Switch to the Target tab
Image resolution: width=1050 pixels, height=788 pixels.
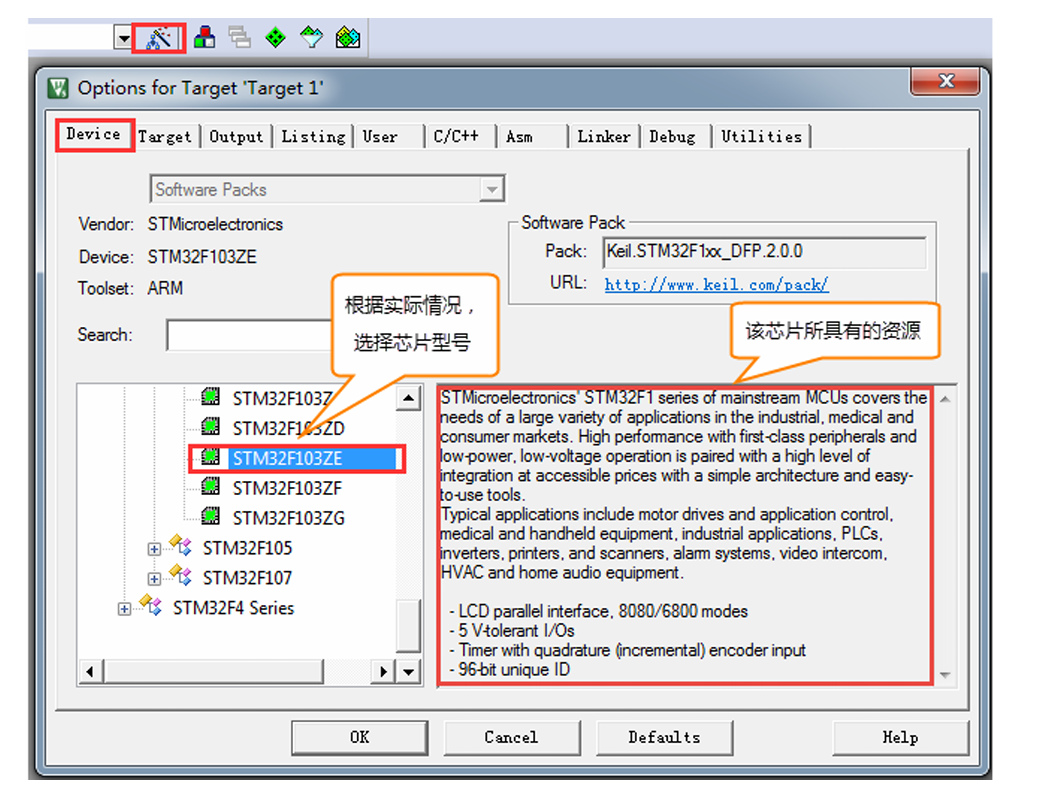tap(165, 137)
